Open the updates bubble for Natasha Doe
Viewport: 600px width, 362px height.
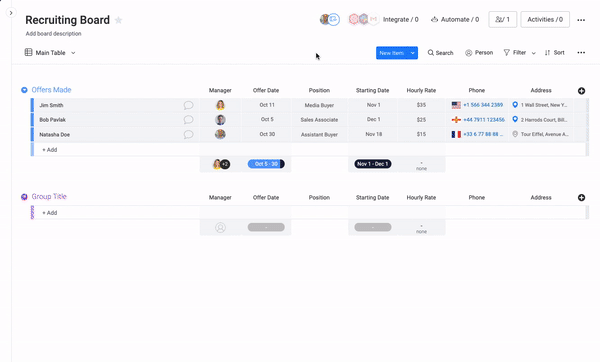pos(188,134)
